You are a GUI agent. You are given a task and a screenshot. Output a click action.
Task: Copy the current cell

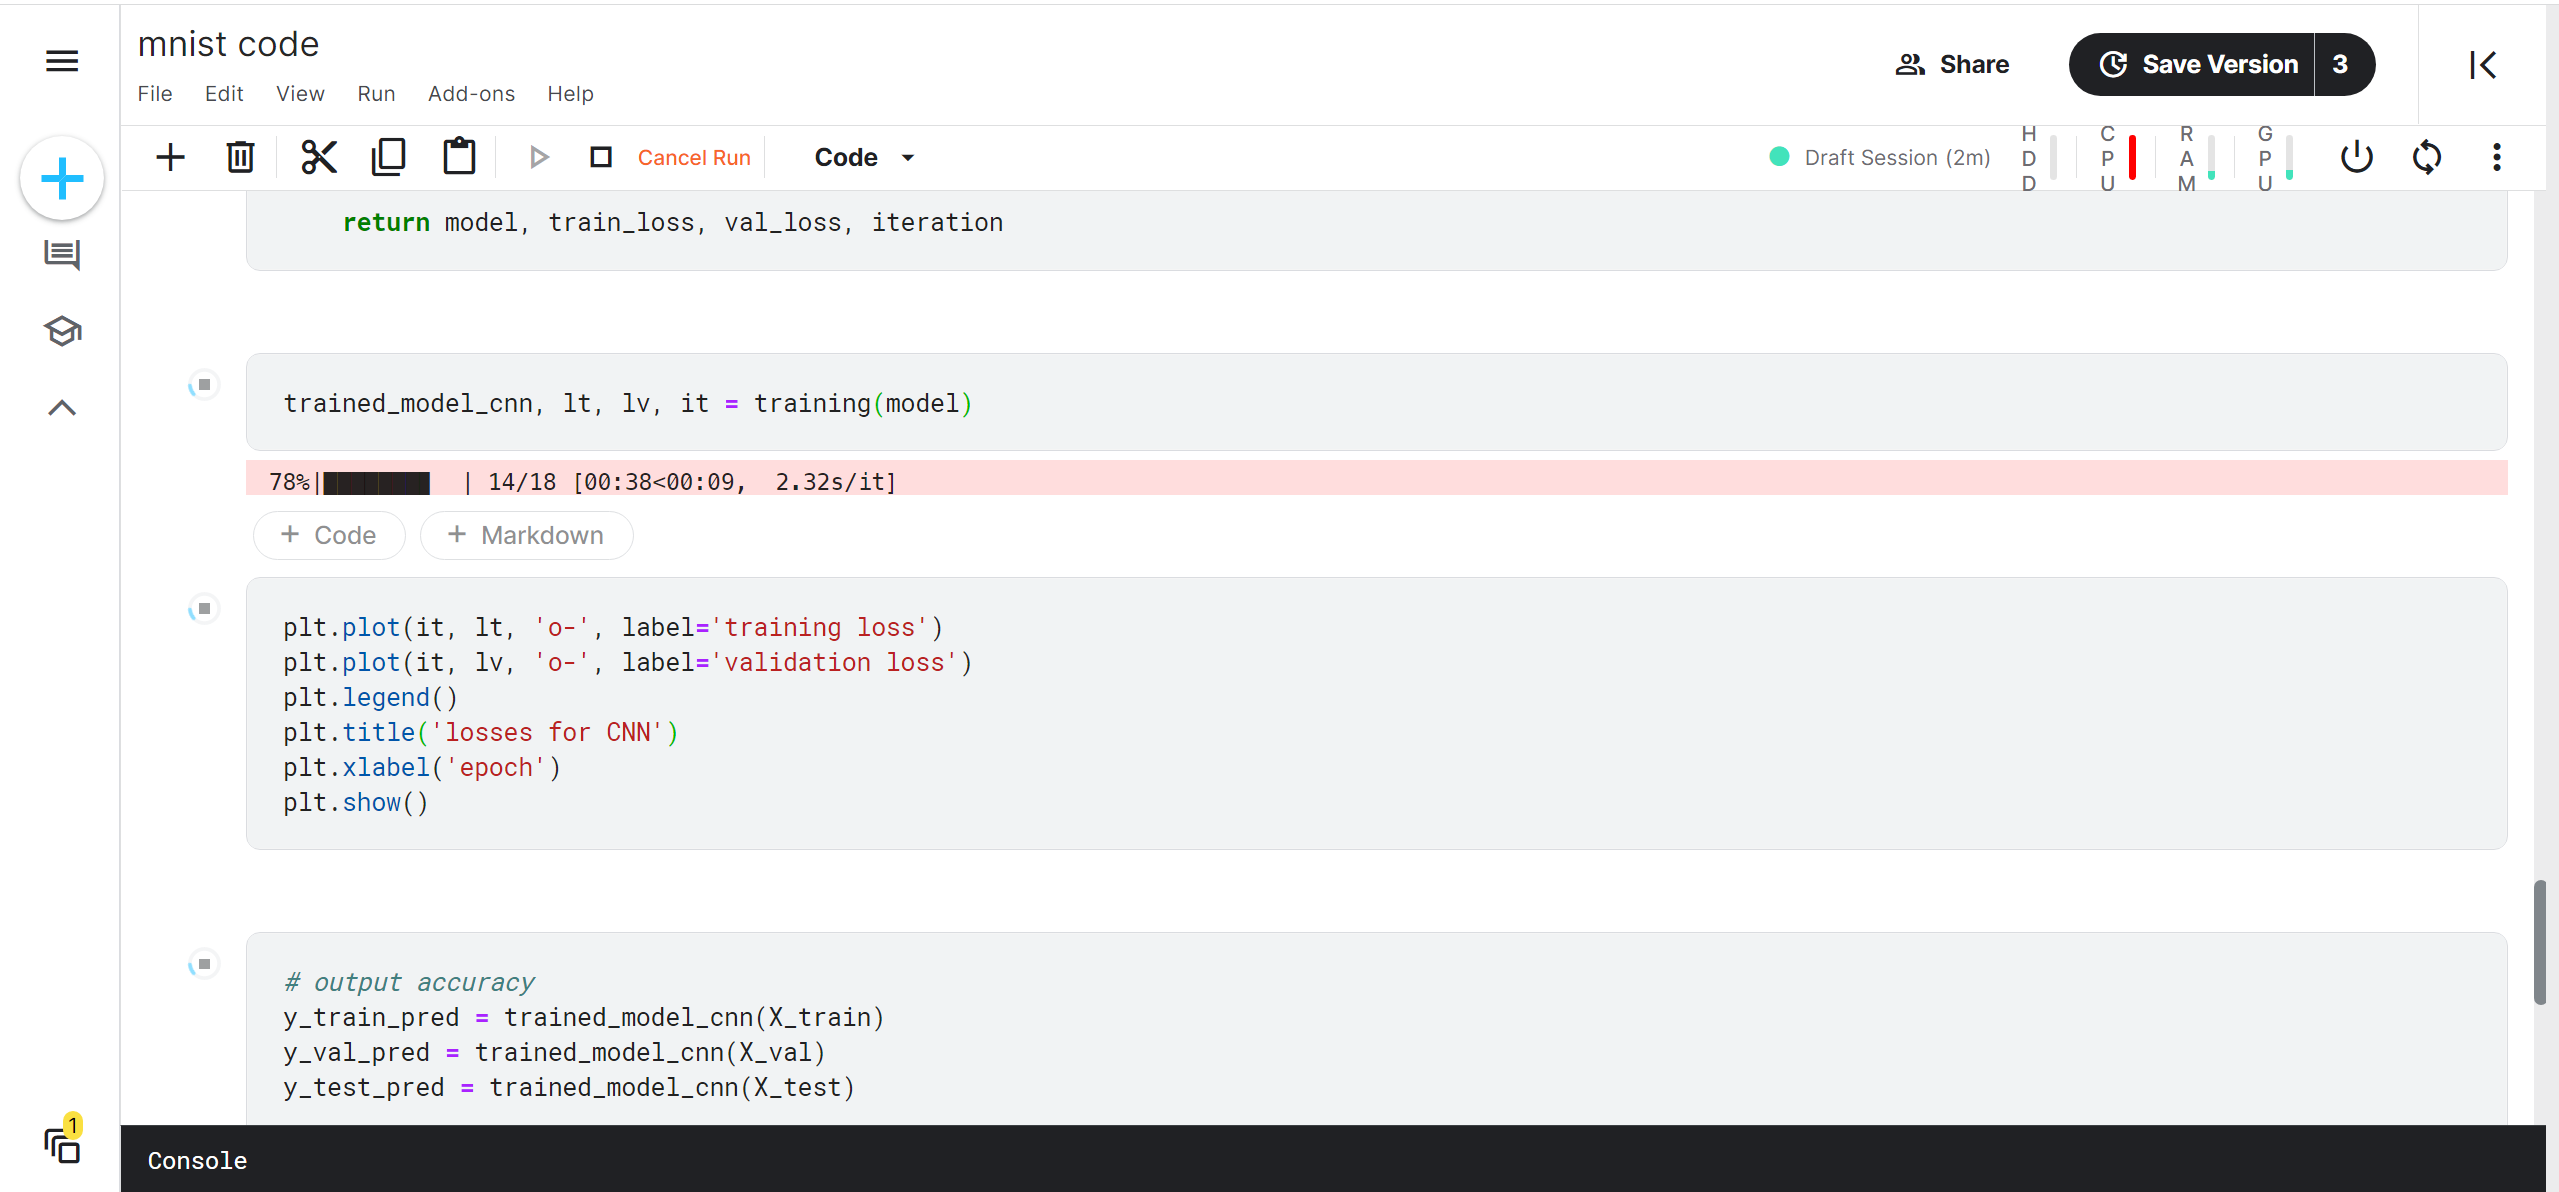point(389,157)
